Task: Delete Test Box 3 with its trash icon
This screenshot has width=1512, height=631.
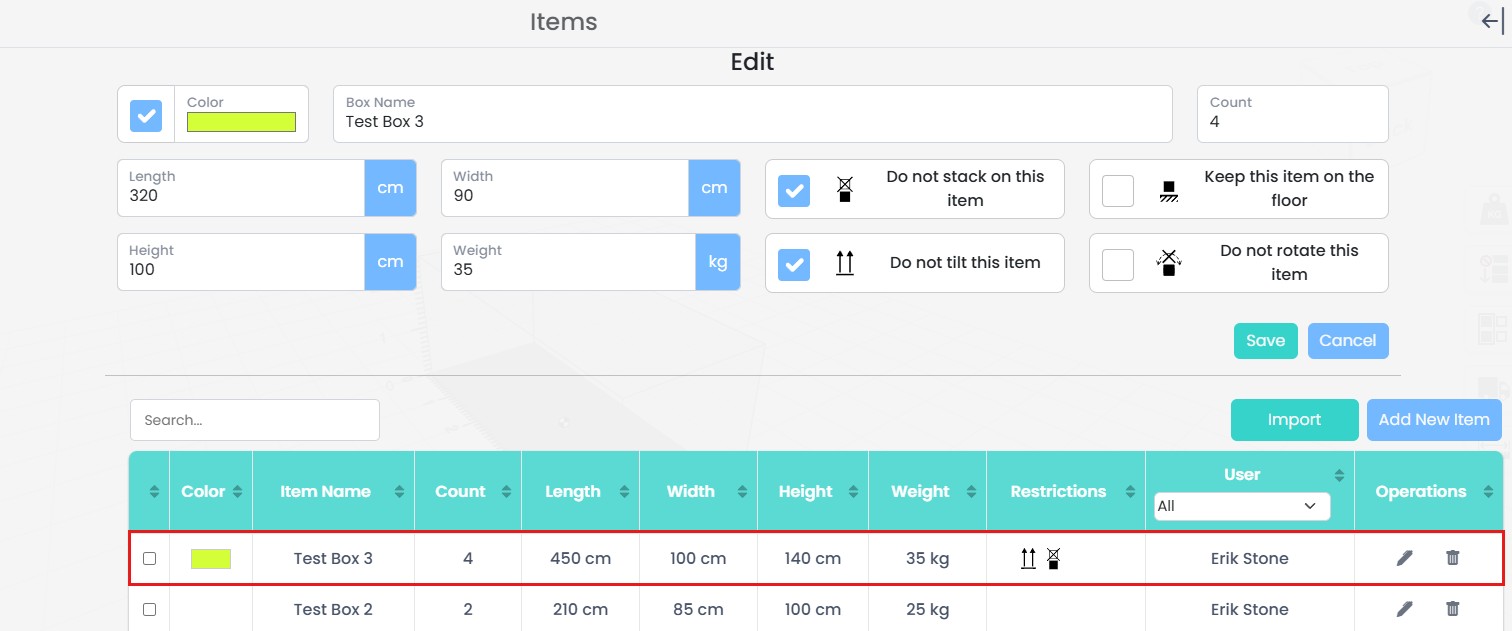Action: click(x=1453, y=558)
